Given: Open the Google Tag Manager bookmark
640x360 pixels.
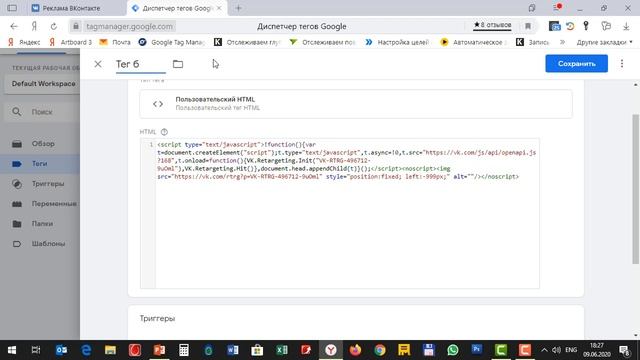Looking at the screenshot, I should coord(172,42).
